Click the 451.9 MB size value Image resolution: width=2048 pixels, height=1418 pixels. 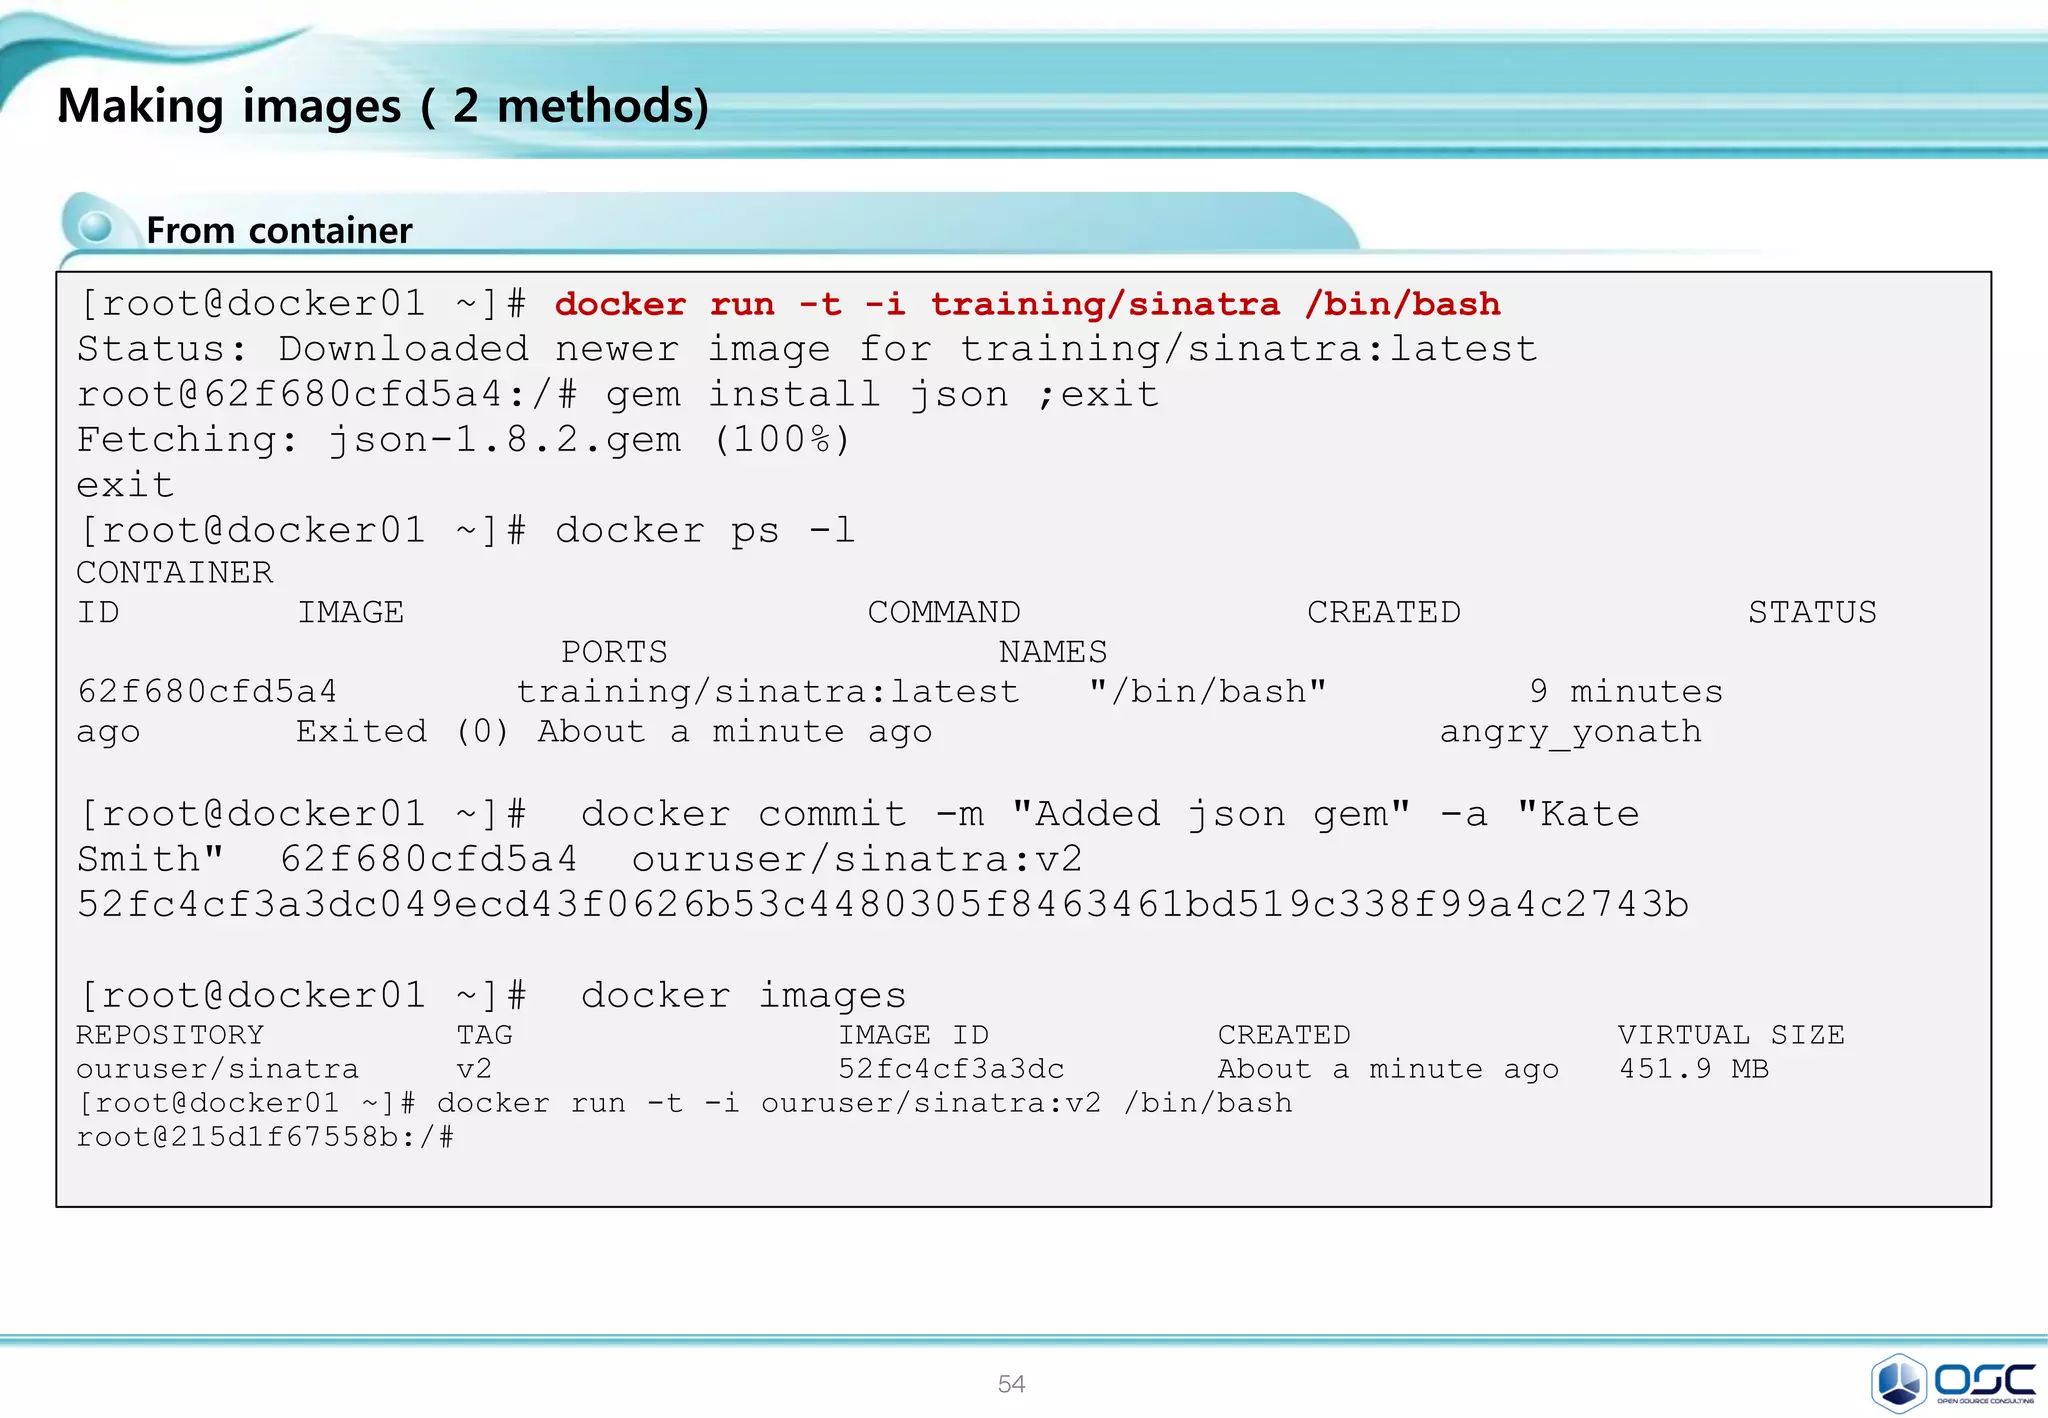point(1693,1069)
